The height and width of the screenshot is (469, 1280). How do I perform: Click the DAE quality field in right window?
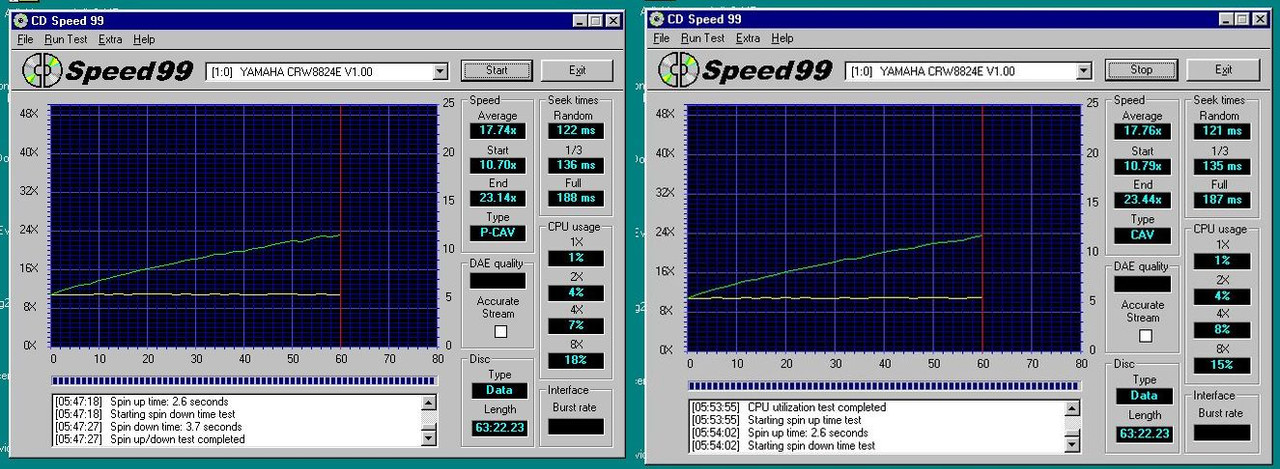(1142, 284)
